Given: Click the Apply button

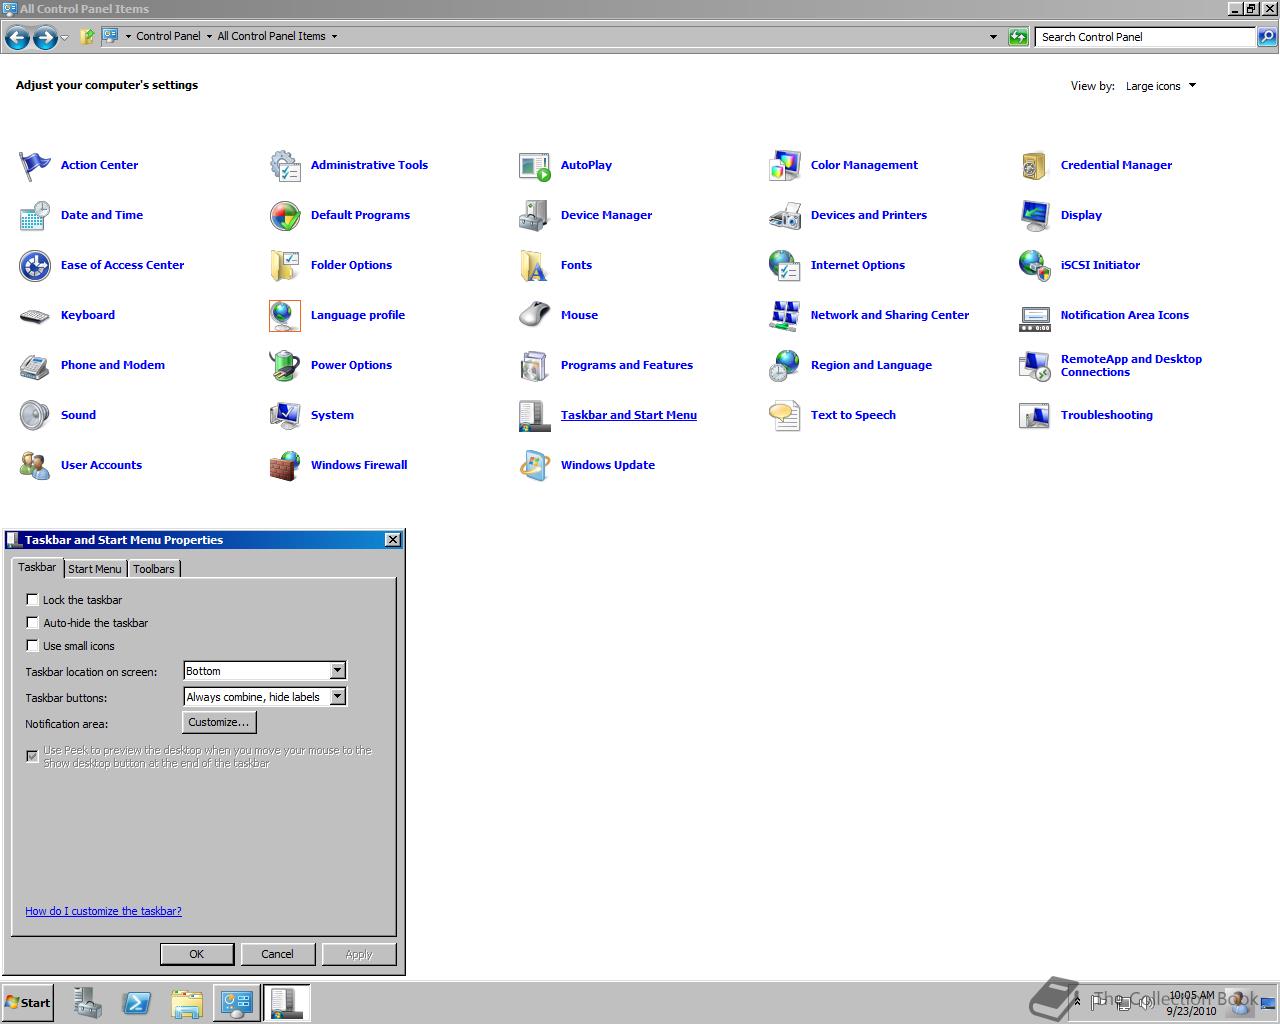Looking at the screenshot, I should click(359, 954).
